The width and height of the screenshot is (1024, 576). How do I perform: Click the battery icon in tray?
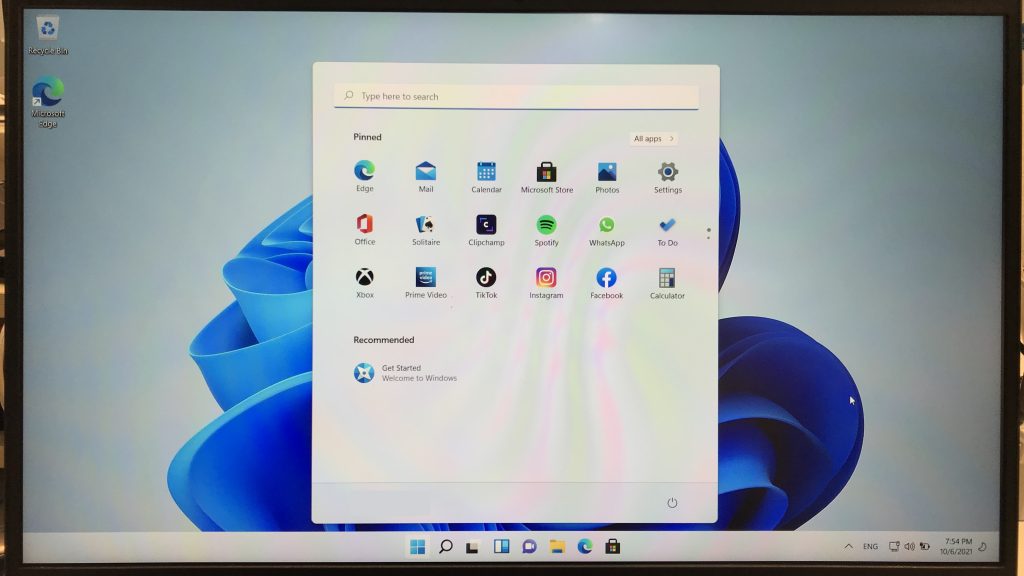(925, 547)
